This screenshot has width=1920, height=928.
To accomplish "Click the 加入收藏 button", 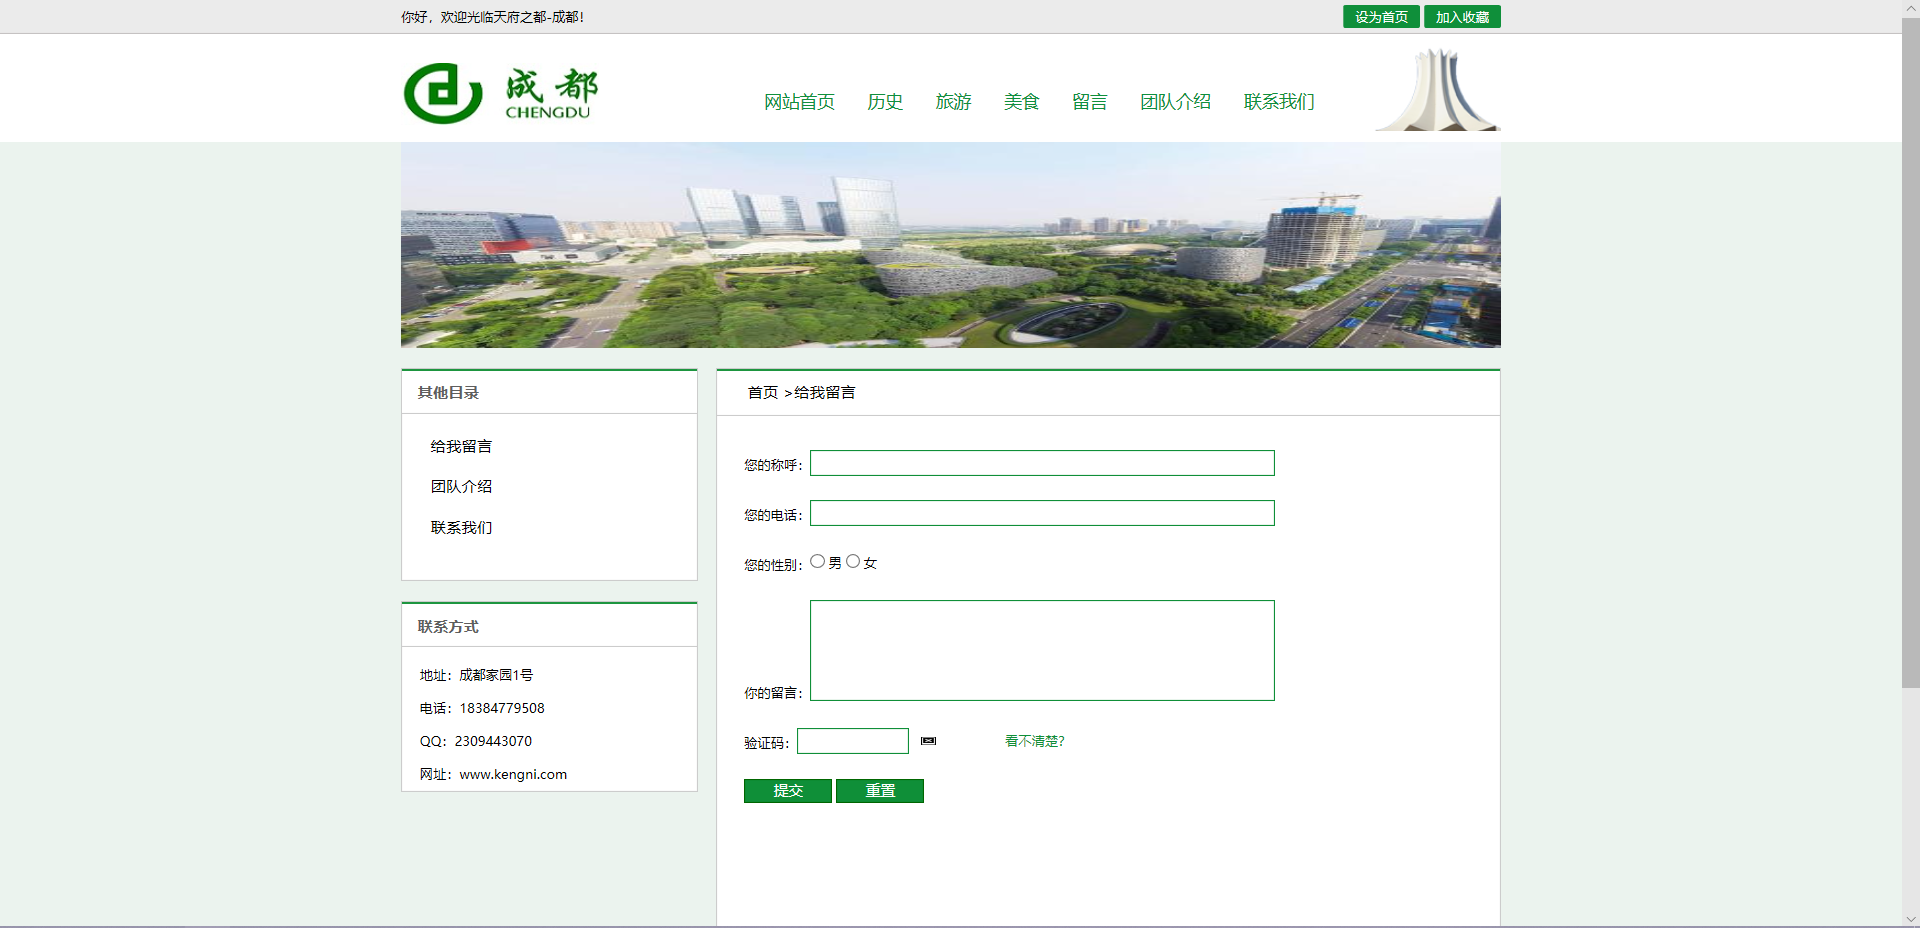I will pyautogui.click(x=1462, y=17).
